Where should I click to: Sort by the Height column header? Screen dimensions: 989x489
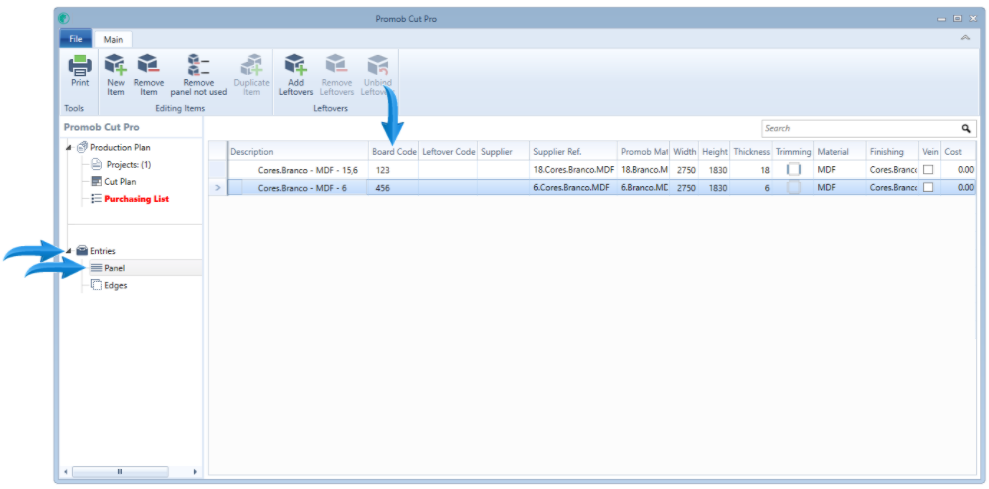[x=715, y=152]
